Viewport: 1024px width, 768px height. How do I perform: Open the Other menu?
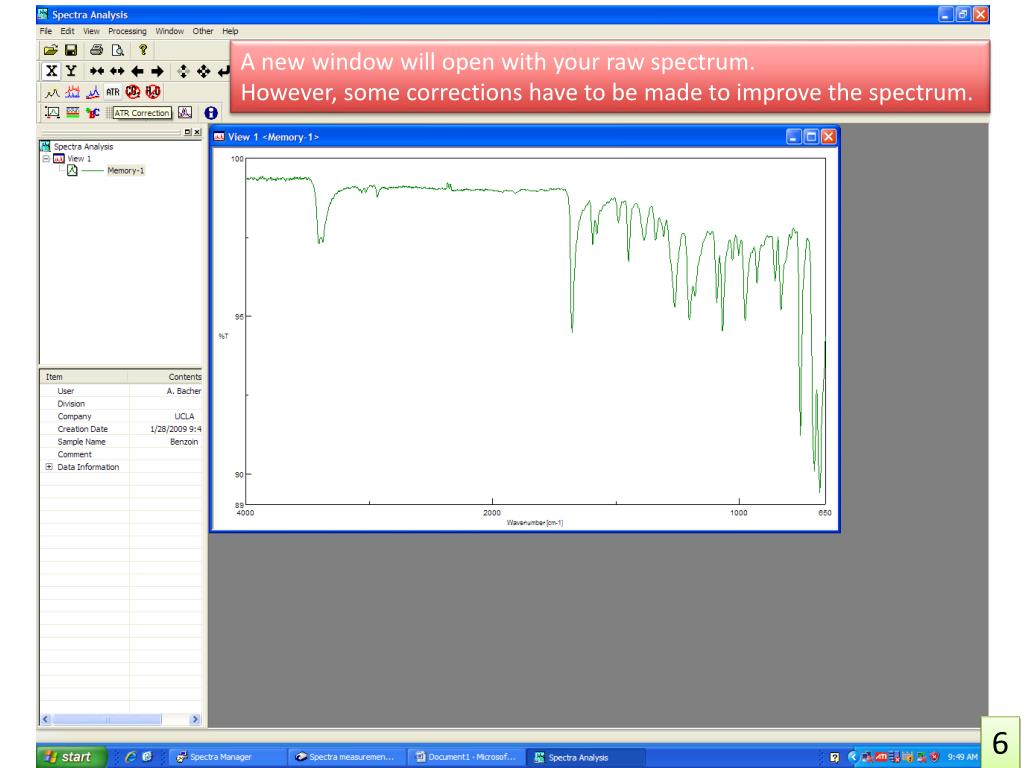pyautogui.click(x=202, y=31)
